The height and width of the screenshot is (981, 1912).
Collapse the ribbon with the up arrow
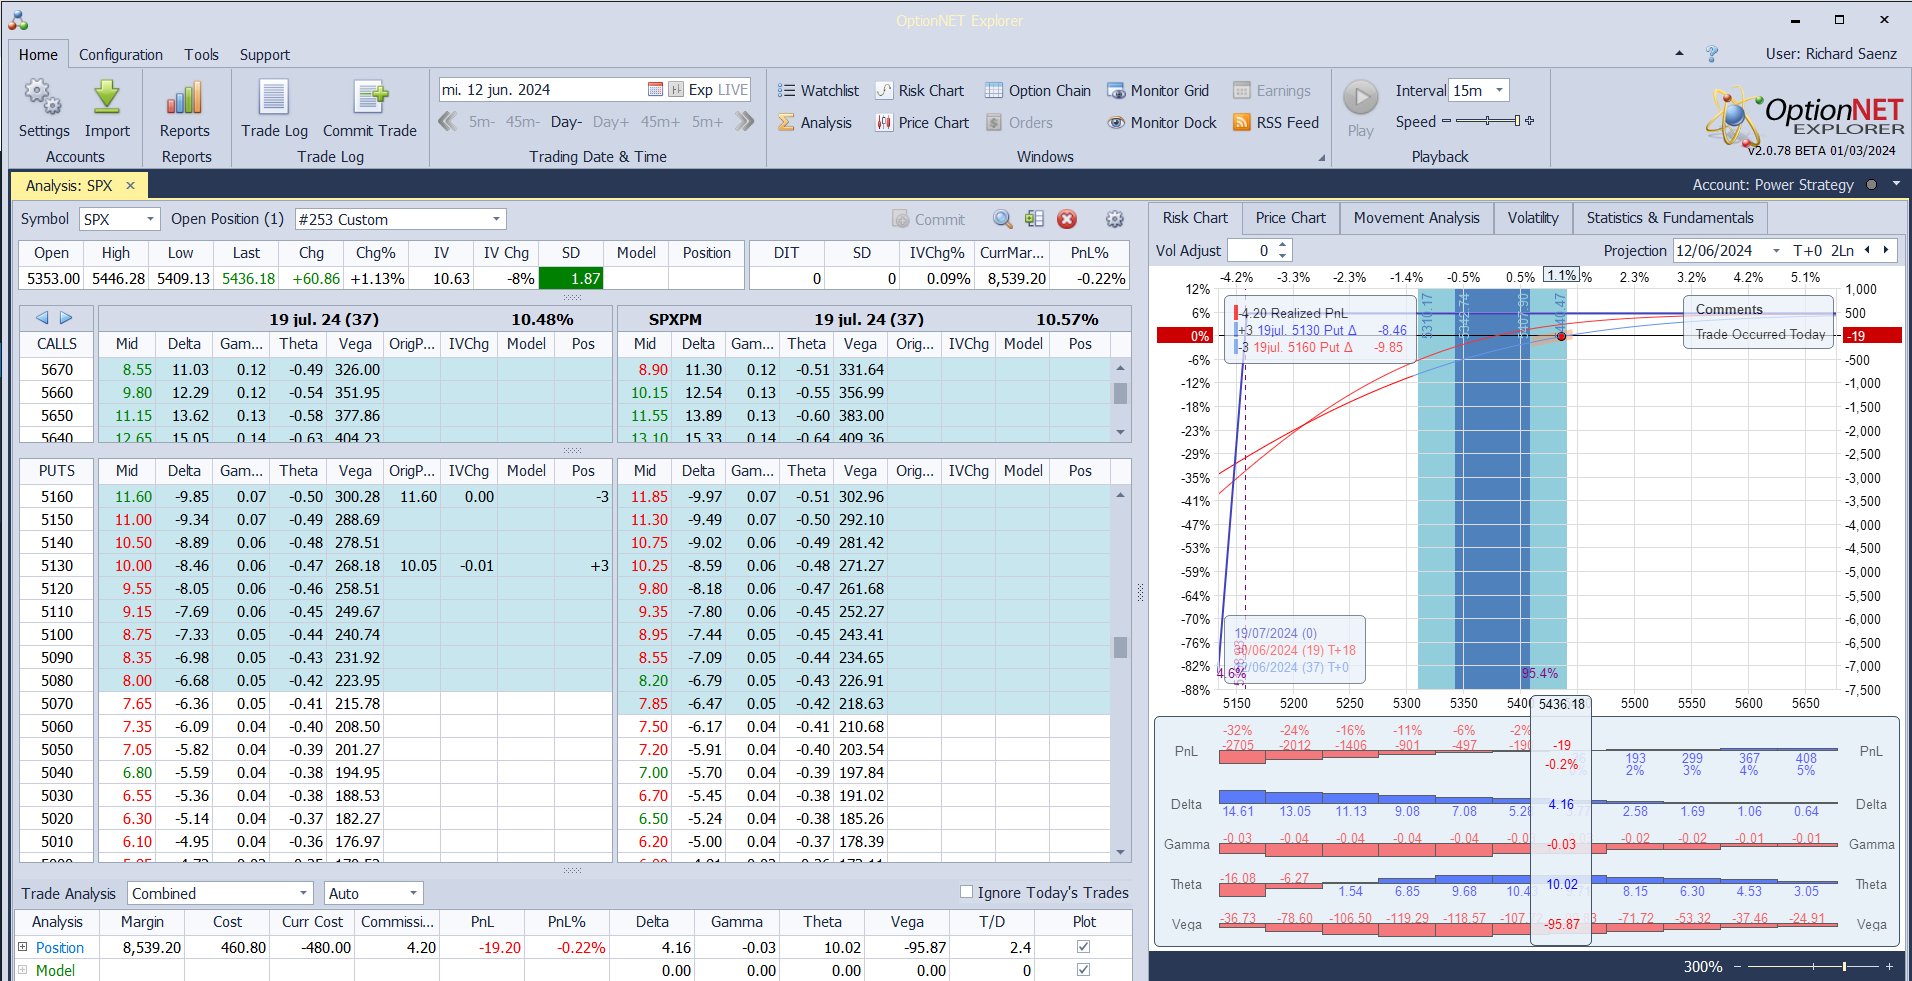coord(1679,53)
